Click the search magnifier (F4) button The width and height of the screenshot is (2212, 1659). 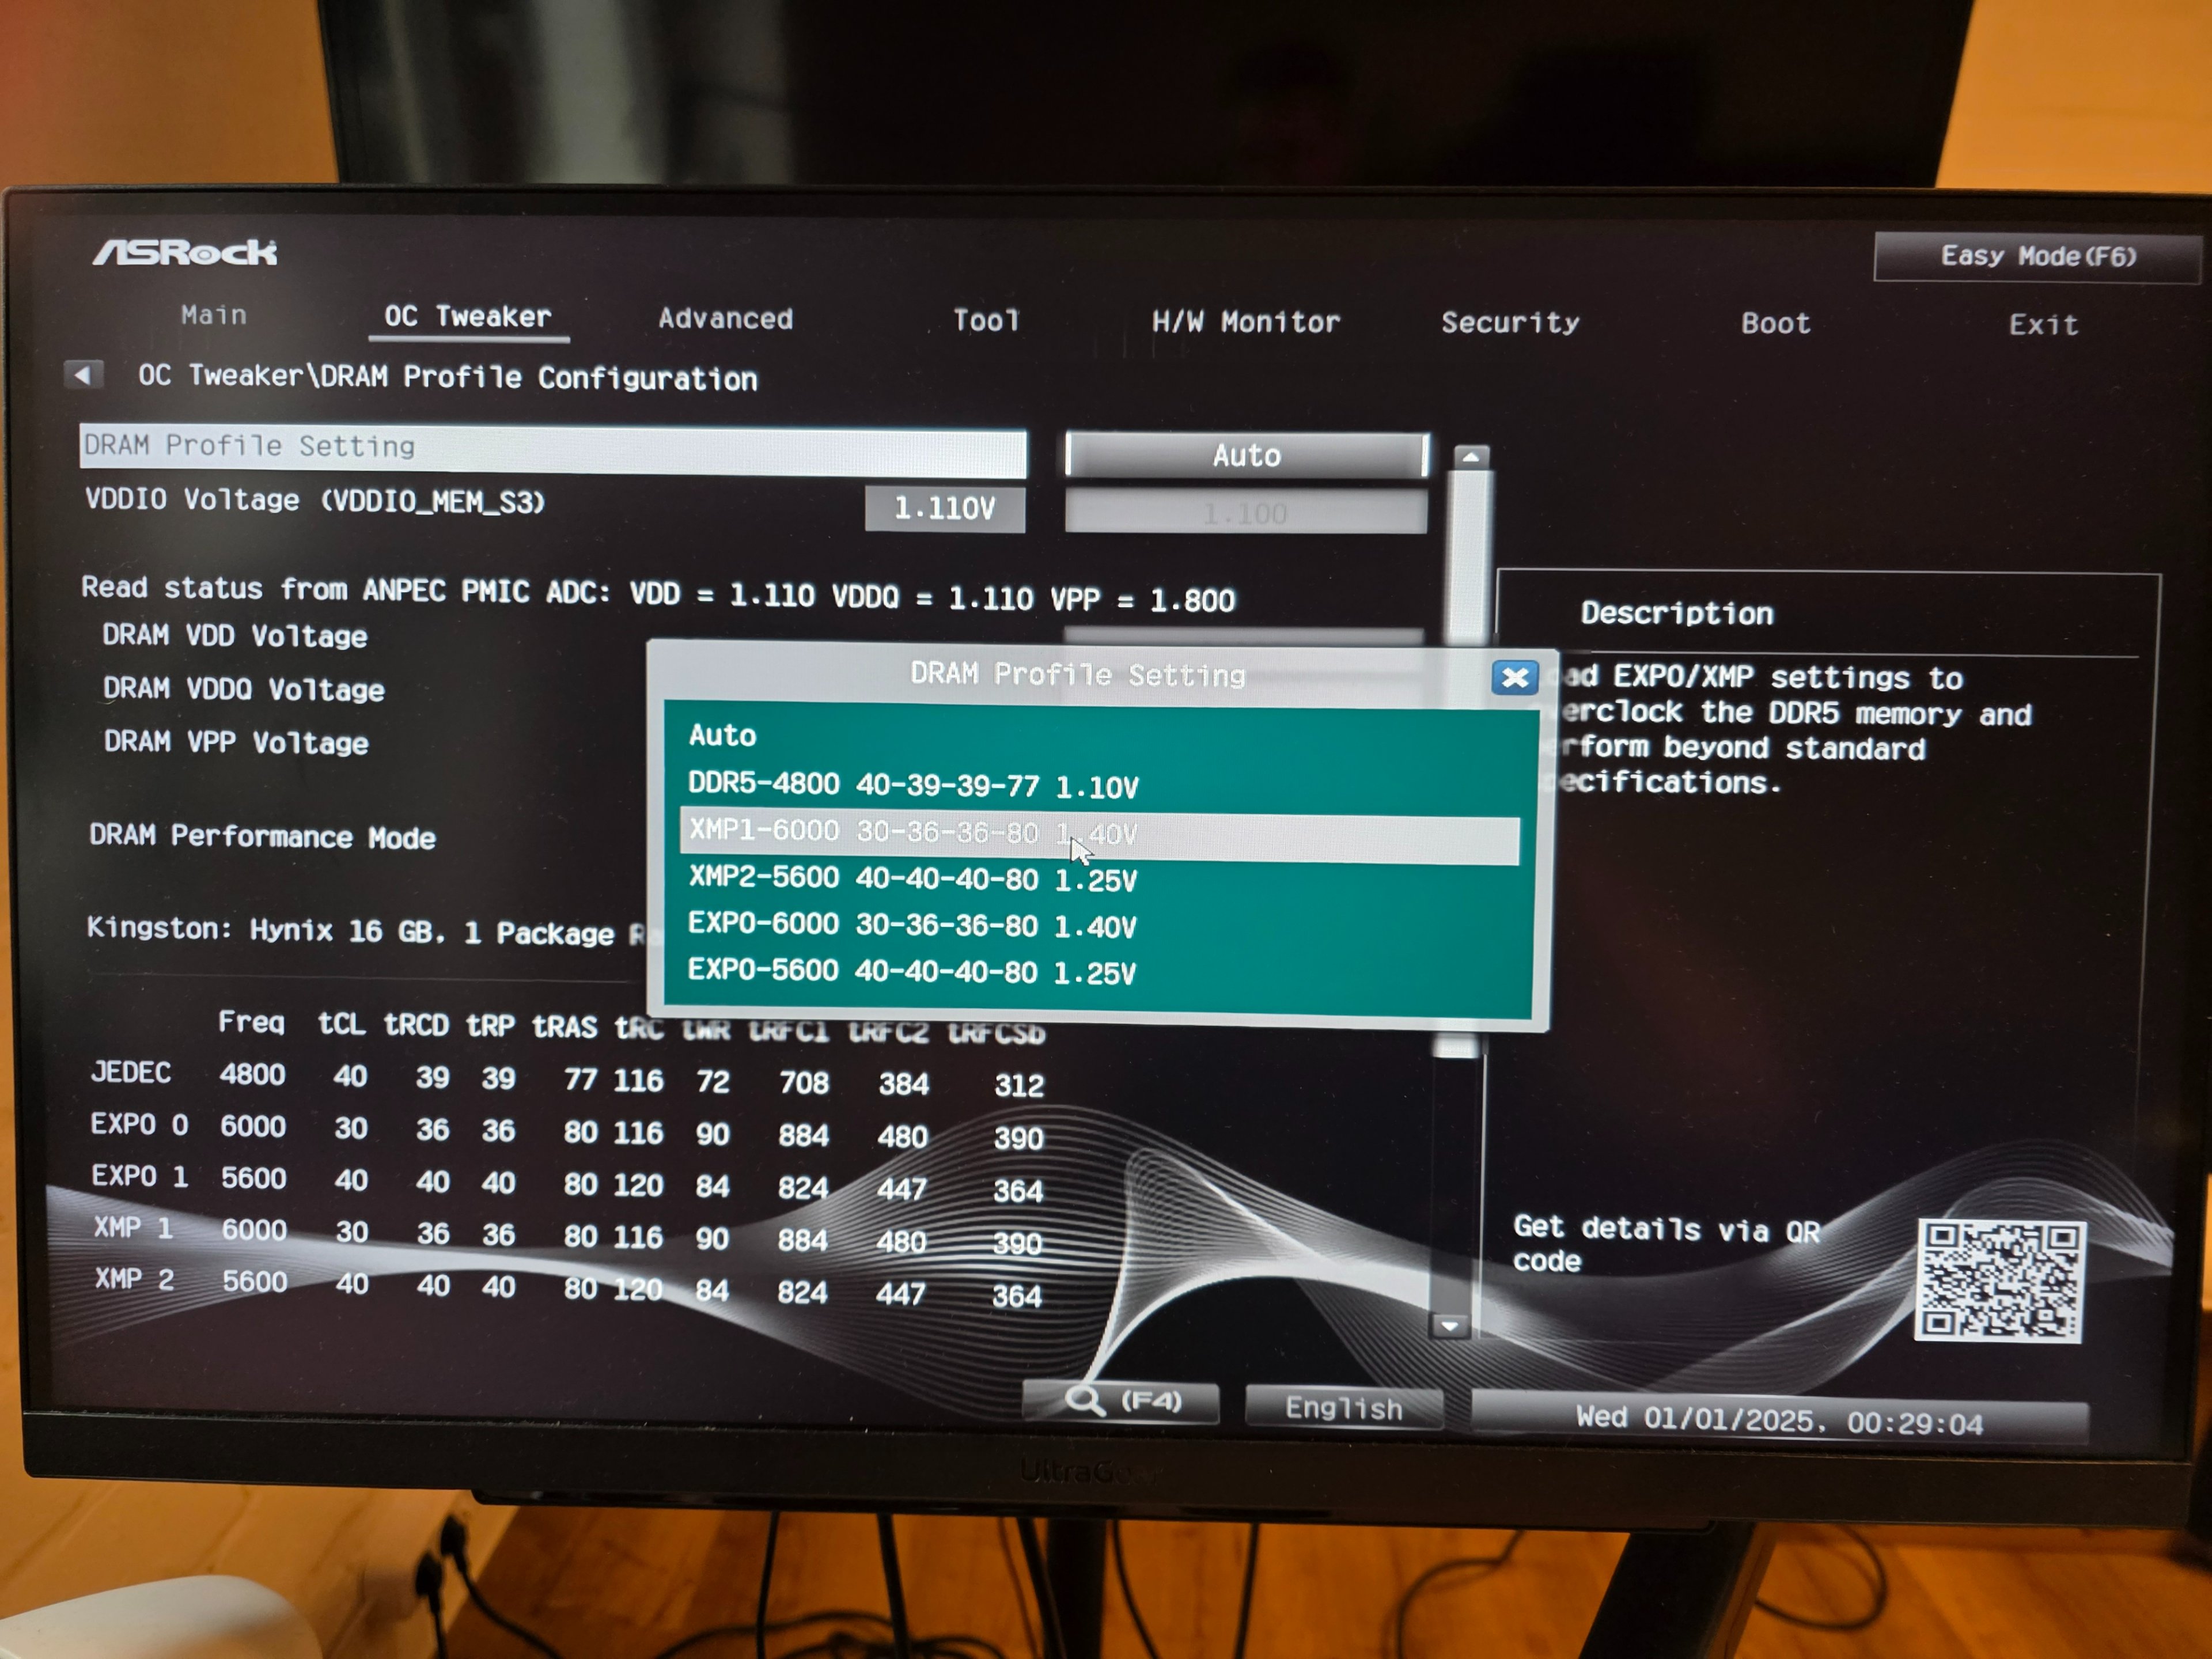click(1121, 1402)
